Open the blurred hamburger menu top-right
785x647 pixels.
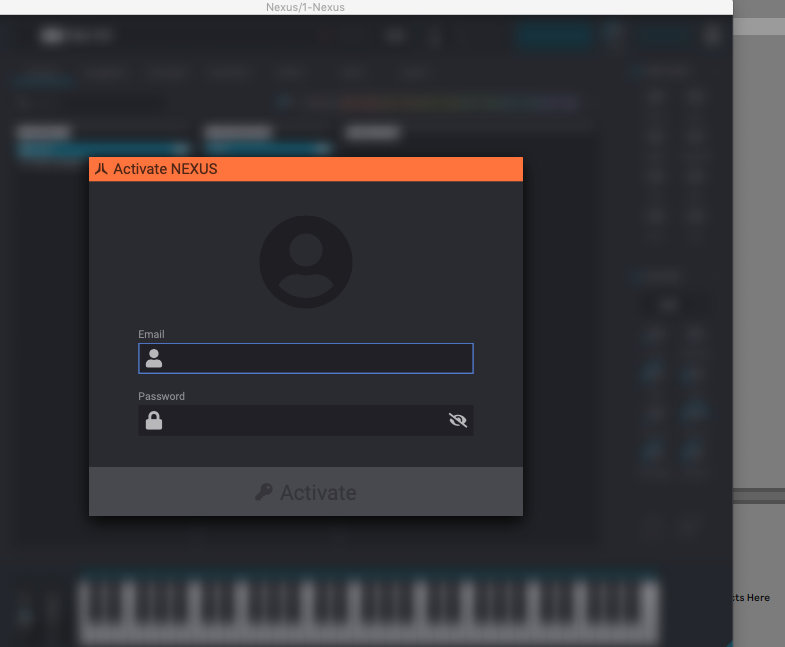point(712,35)
